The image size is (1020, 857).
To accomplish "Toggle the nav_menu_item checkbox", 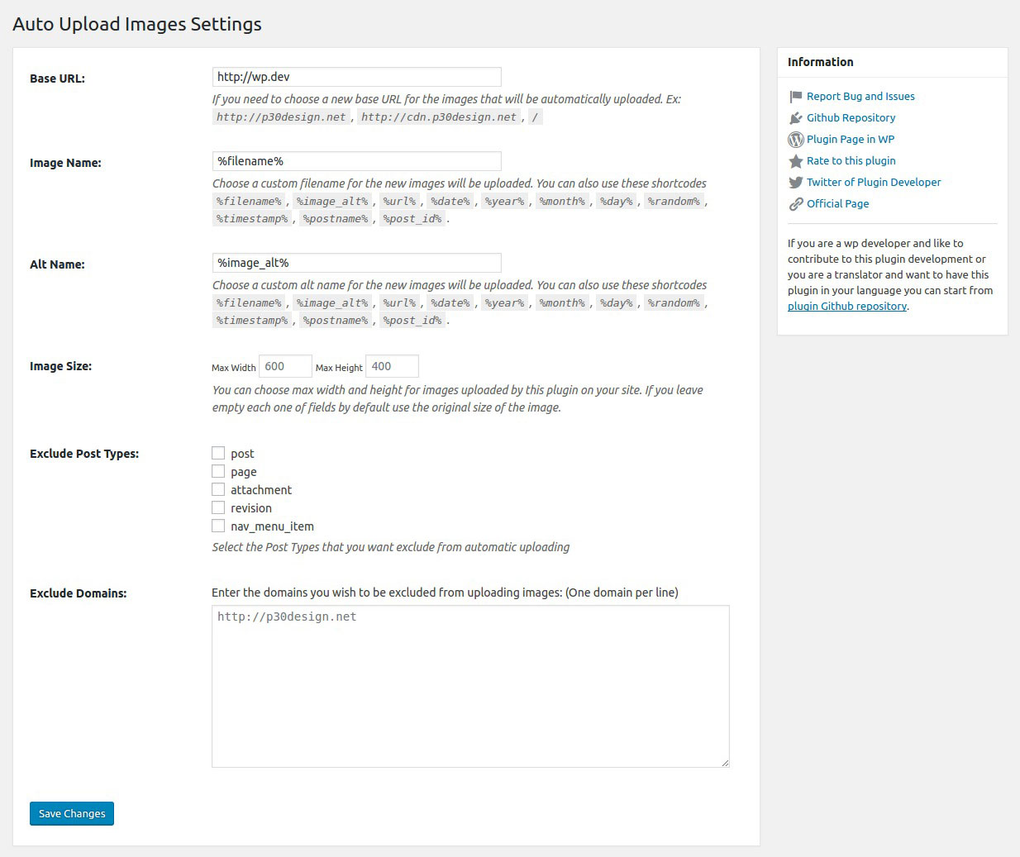I will [217, 525].
